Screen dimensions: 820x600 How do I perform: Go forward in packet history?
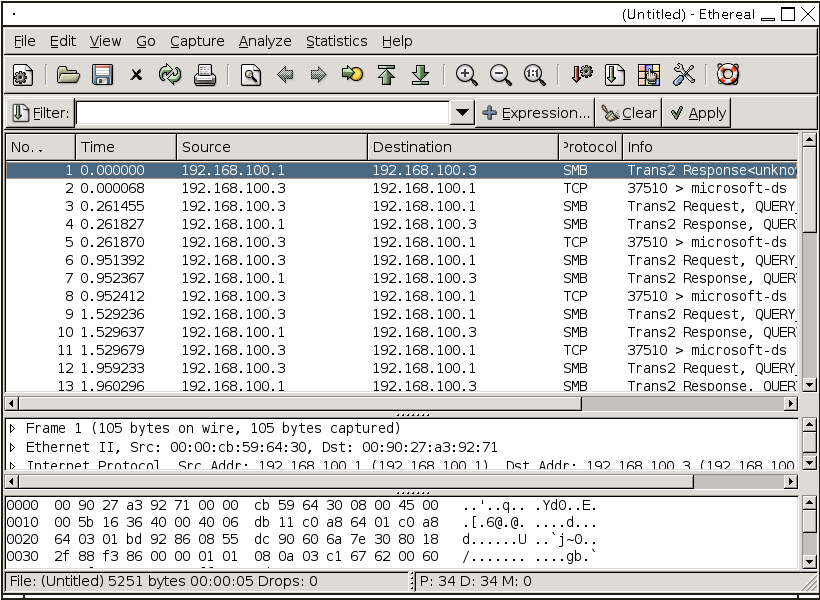[x=318, y=75]
